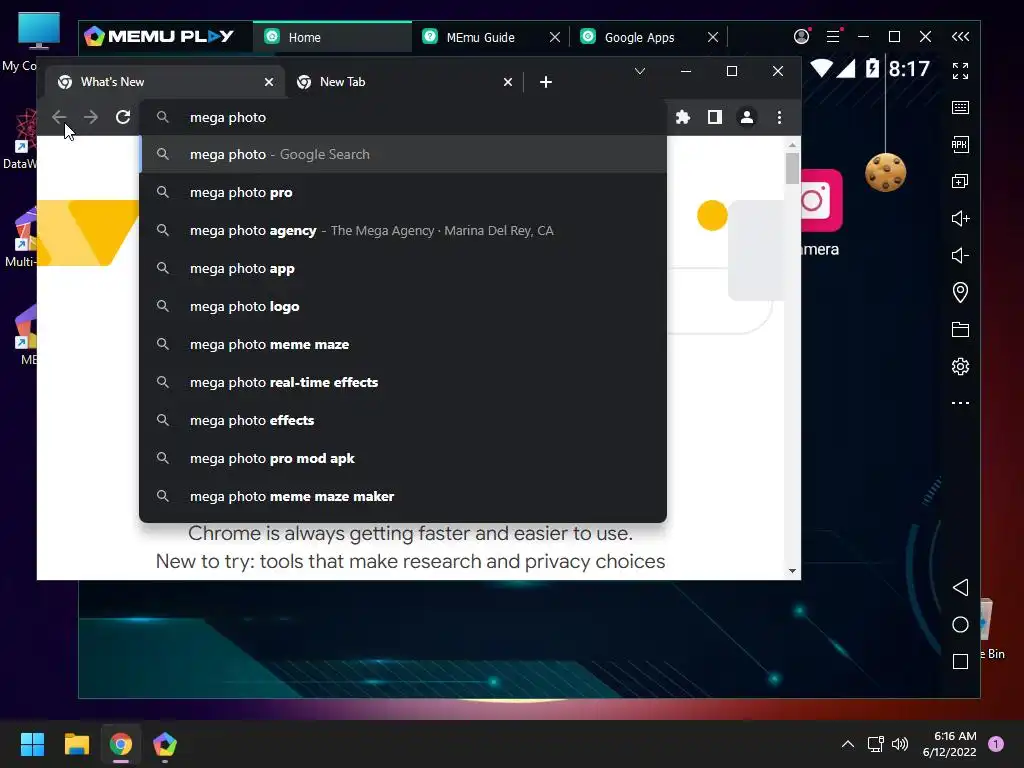
Task: Open MEmu shared folder icon
Action: pos(960,330)
